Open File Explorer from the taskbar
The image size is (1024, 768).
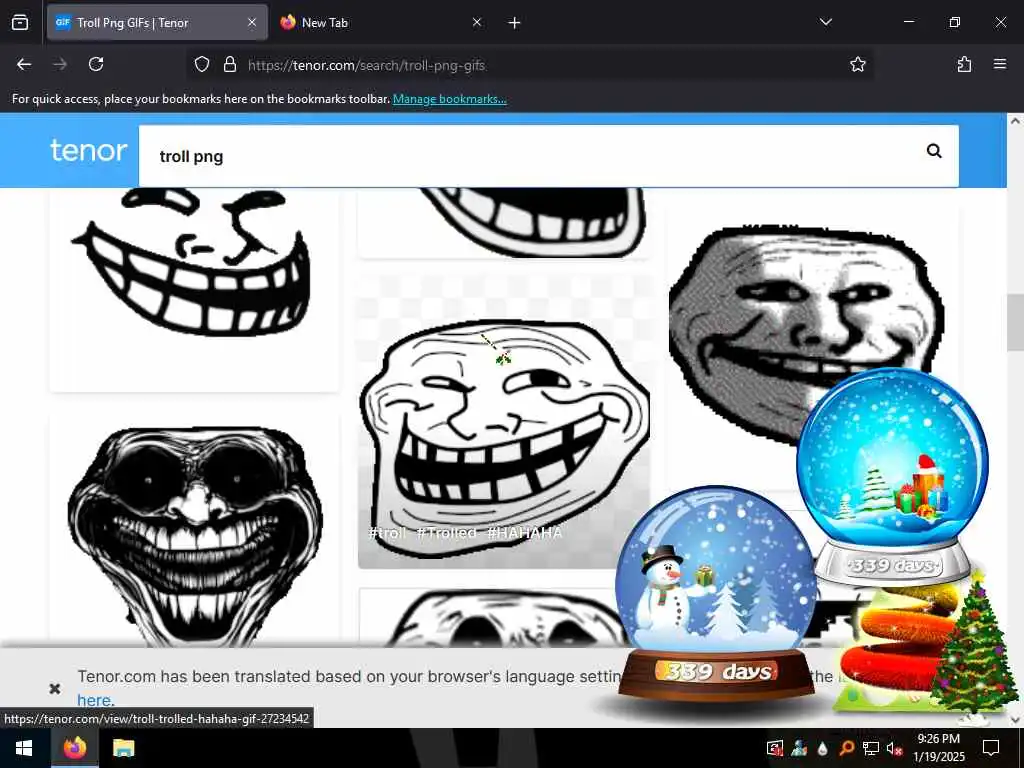[123, 748]
